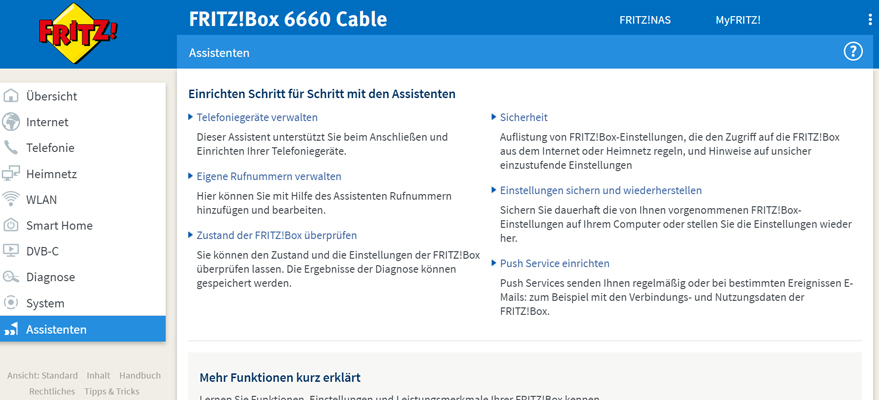Image resolution: width=879 pixels, height=400 pixels.
Task: Launch the Push Service einrichten assistant
Action: coord(554,263)
